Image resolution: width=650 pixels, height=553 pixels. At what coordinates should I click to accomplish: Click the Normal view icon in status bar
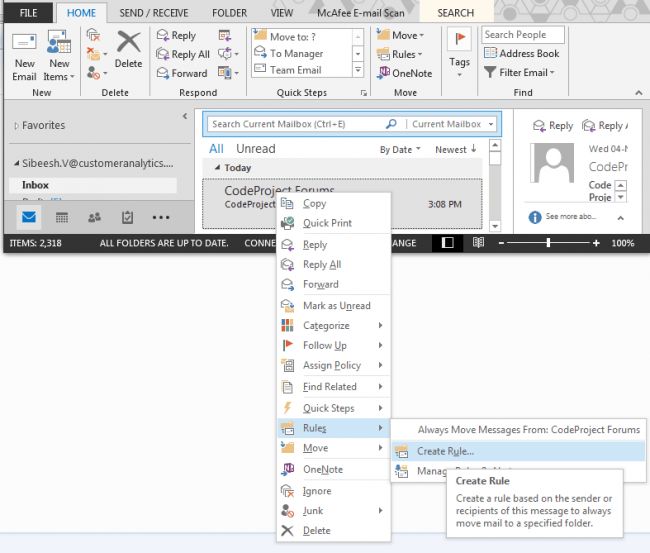click(447, 243)
